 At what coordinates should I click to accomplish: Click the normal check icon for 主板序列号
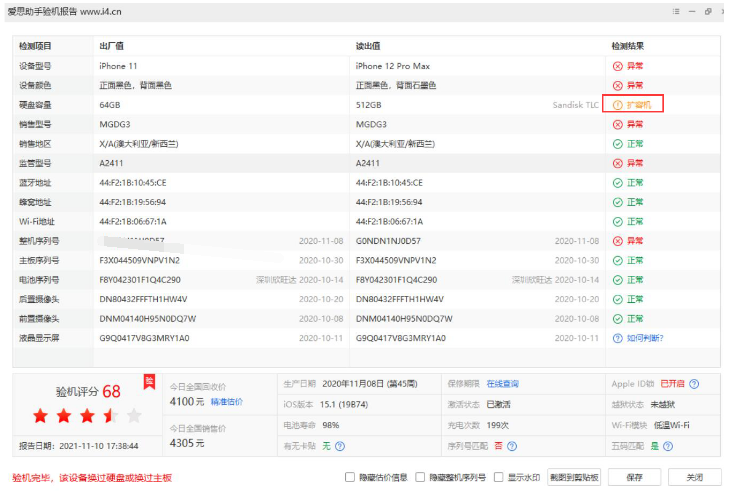[617, 260]
